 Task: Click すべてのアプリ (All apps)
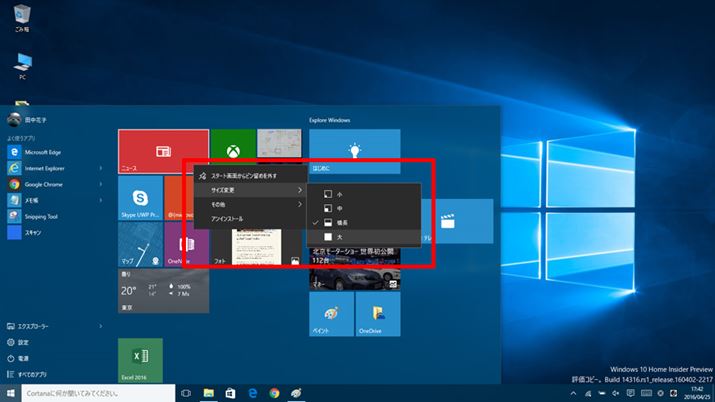(x=35, y=374)
